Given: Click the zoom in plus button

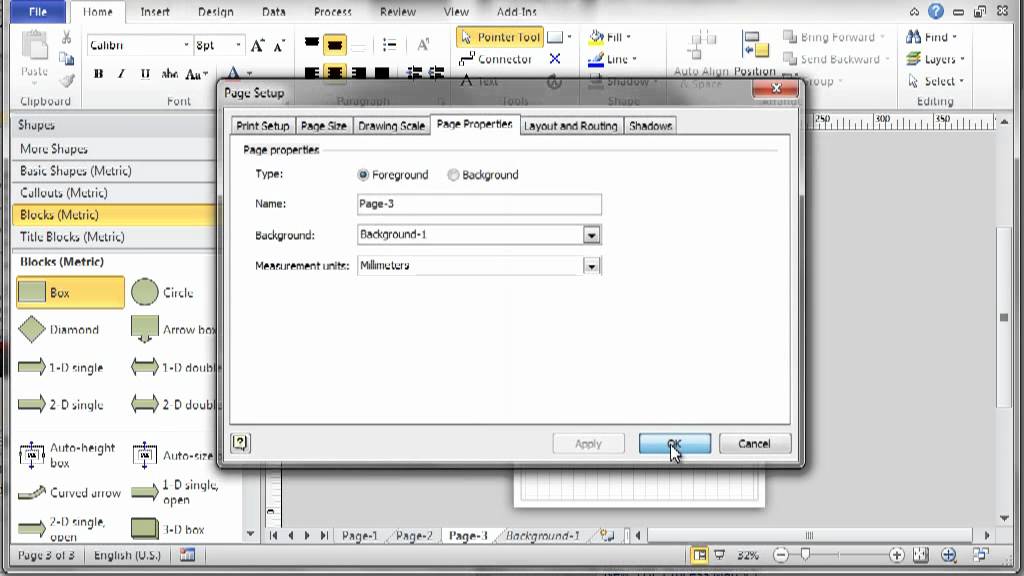Looking at the screenshot, I should tap(897, 554).
